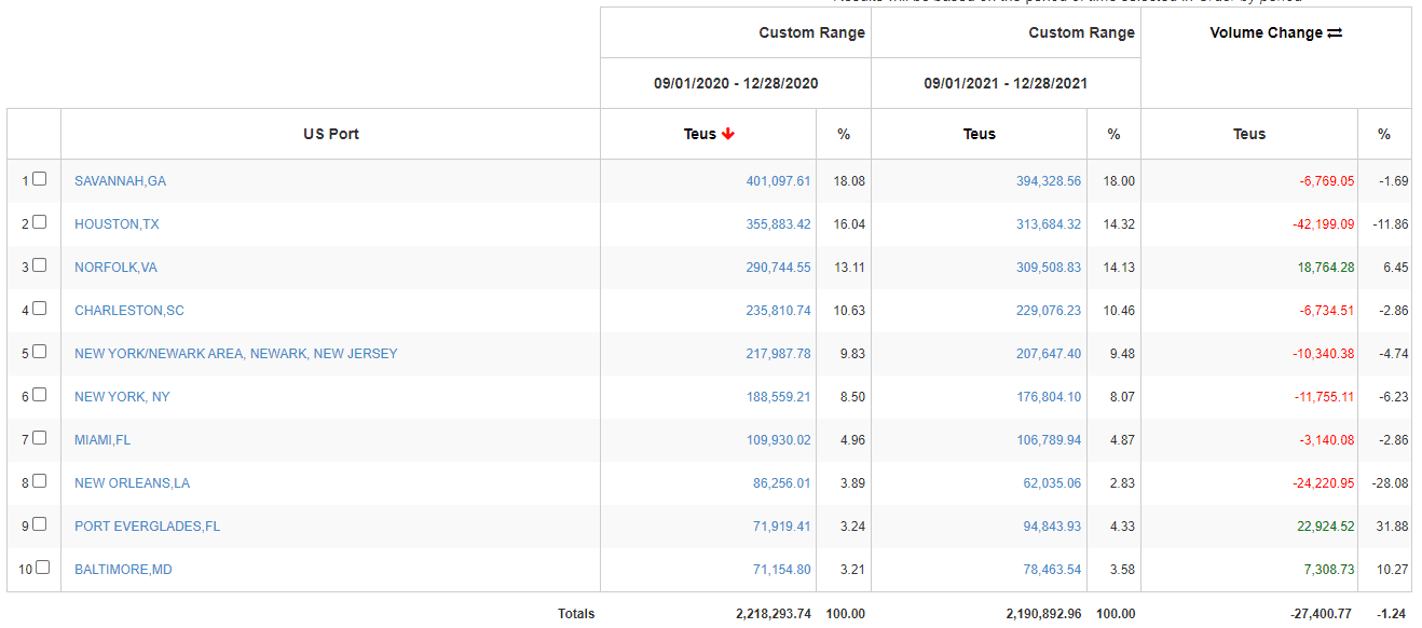The height and width of the screenshot is (628, 1422).
Task: Click Newark 2021 value 207,647.40
Action: click(x=1048, y=353)
